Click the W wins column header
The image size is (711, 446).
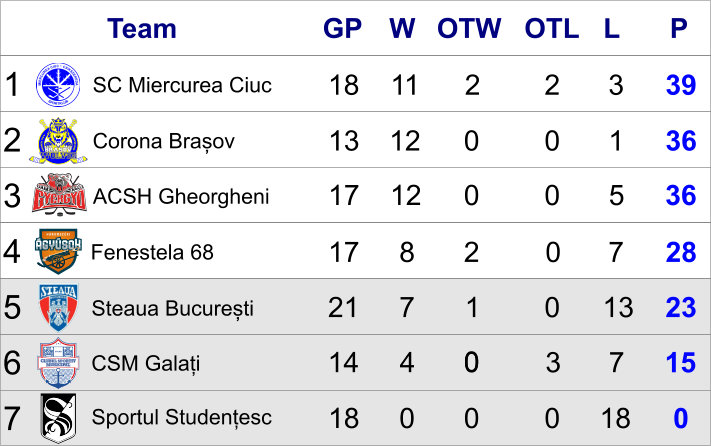(402, 29)
